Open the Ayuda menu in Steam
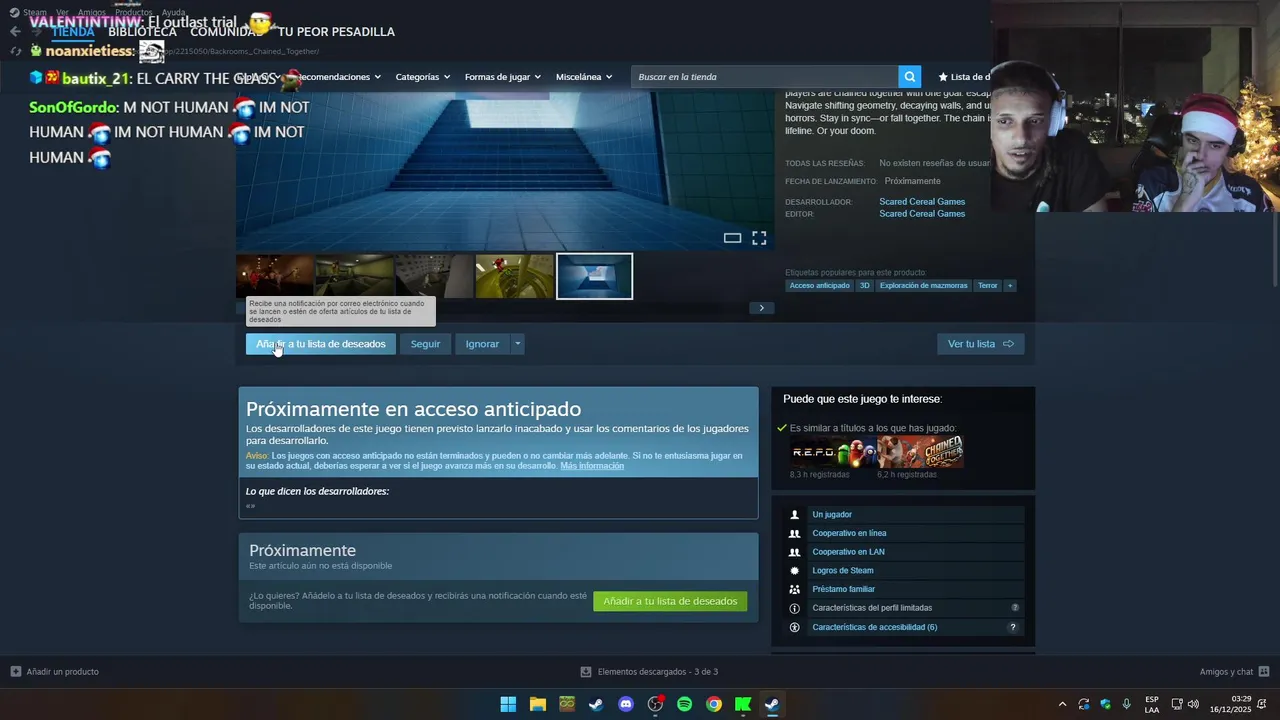This screenshot has height=720, width=1280. (x=174, y=13)
